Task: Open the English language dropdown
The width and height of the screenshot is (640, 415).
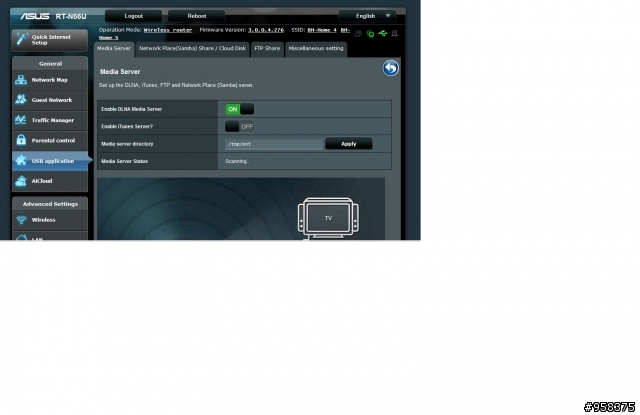Action: click(x=367, y=16)
